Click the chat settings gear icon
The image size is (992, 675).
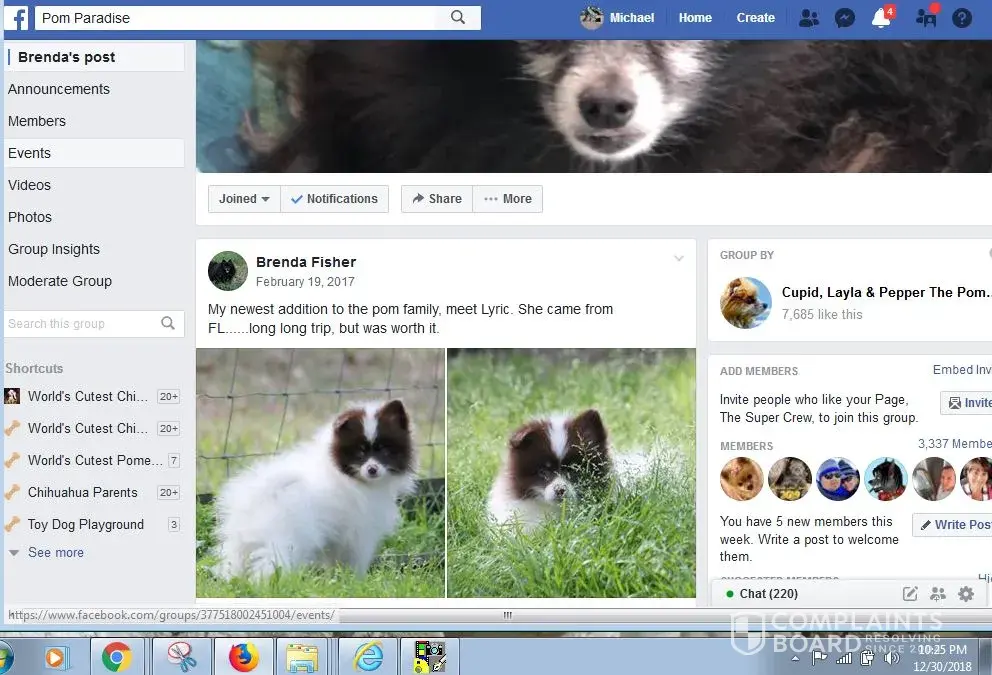coord(965,594)
